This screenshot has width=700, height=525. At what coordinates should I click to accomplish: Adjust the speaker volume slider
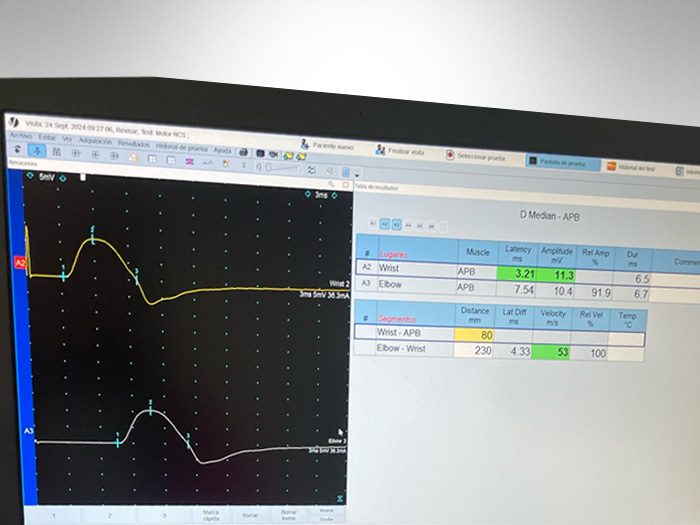[x=283, y=168]
